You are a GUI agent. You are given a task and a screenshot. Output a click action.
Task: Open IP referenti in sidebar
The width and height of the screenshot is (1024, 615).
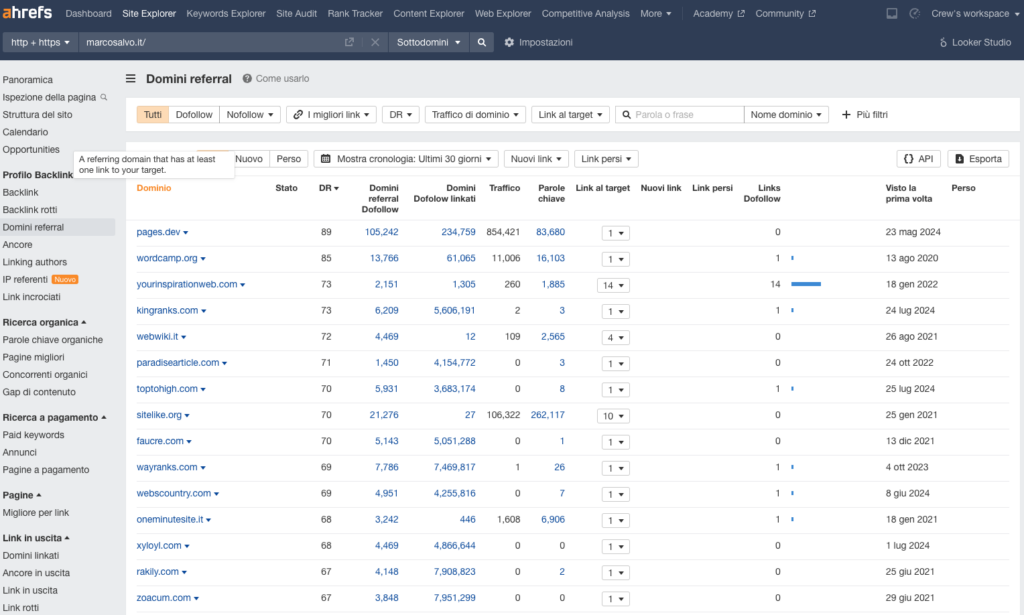(25, 279)
